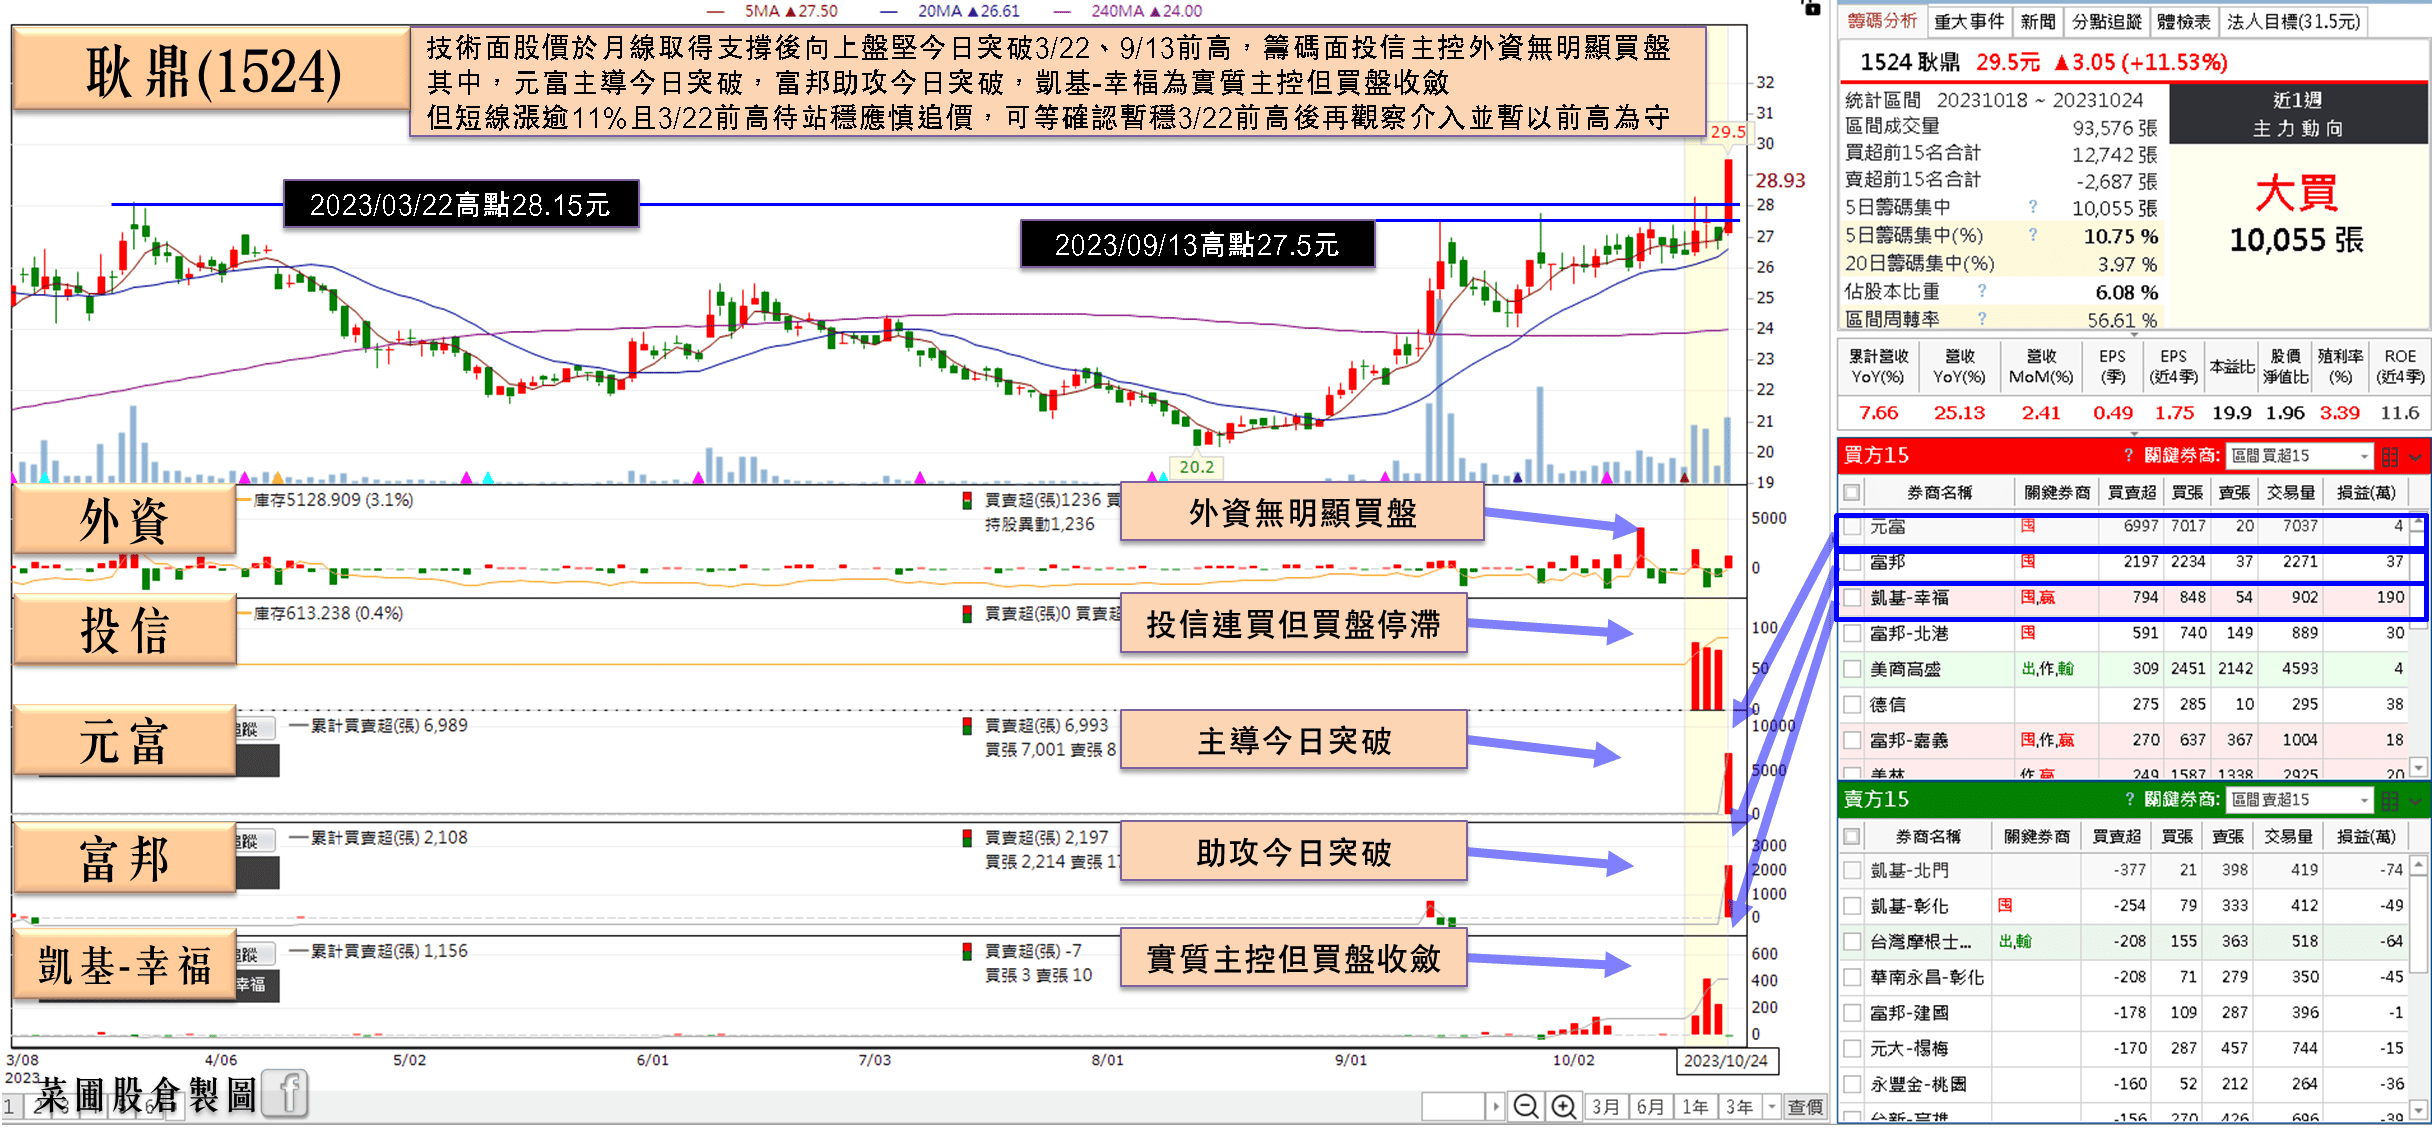Select the 凱基-北門 checkbox in the sellers list

pos(1853,870)
